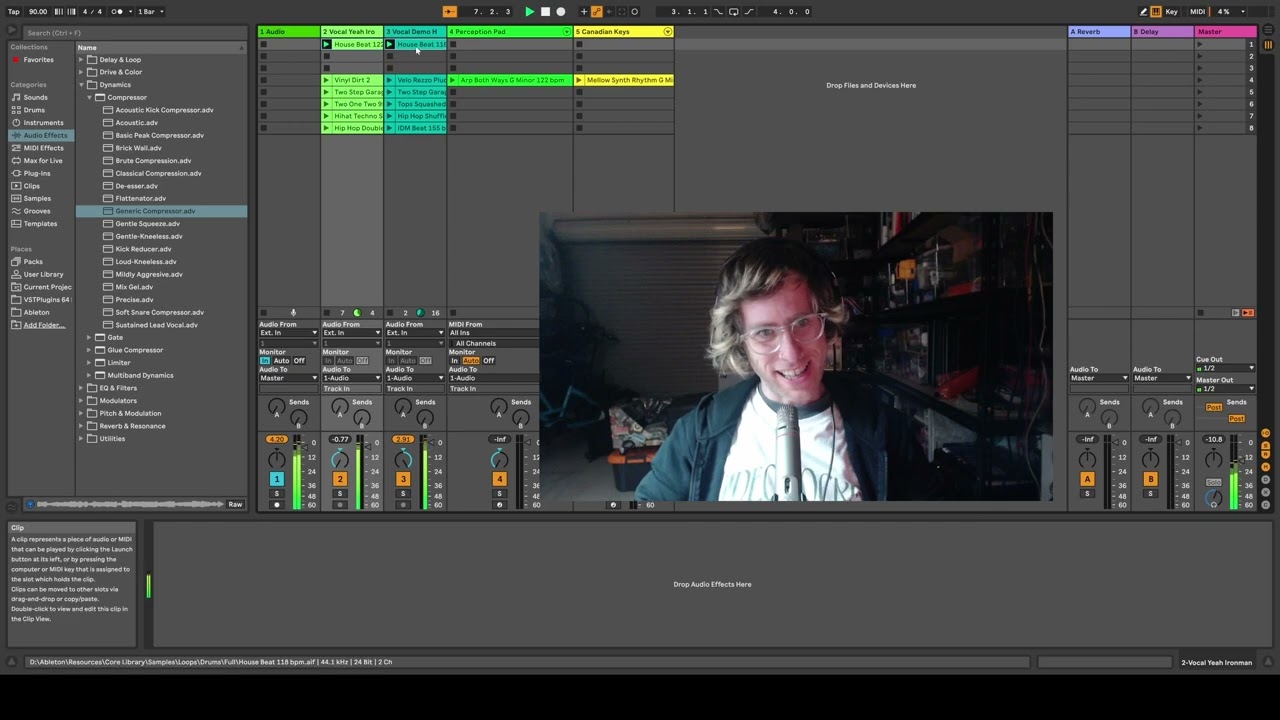Collapse Dynamics folder
This screenshot has height=720, width=1280.
pyautogui.click(x=81, y=85)
